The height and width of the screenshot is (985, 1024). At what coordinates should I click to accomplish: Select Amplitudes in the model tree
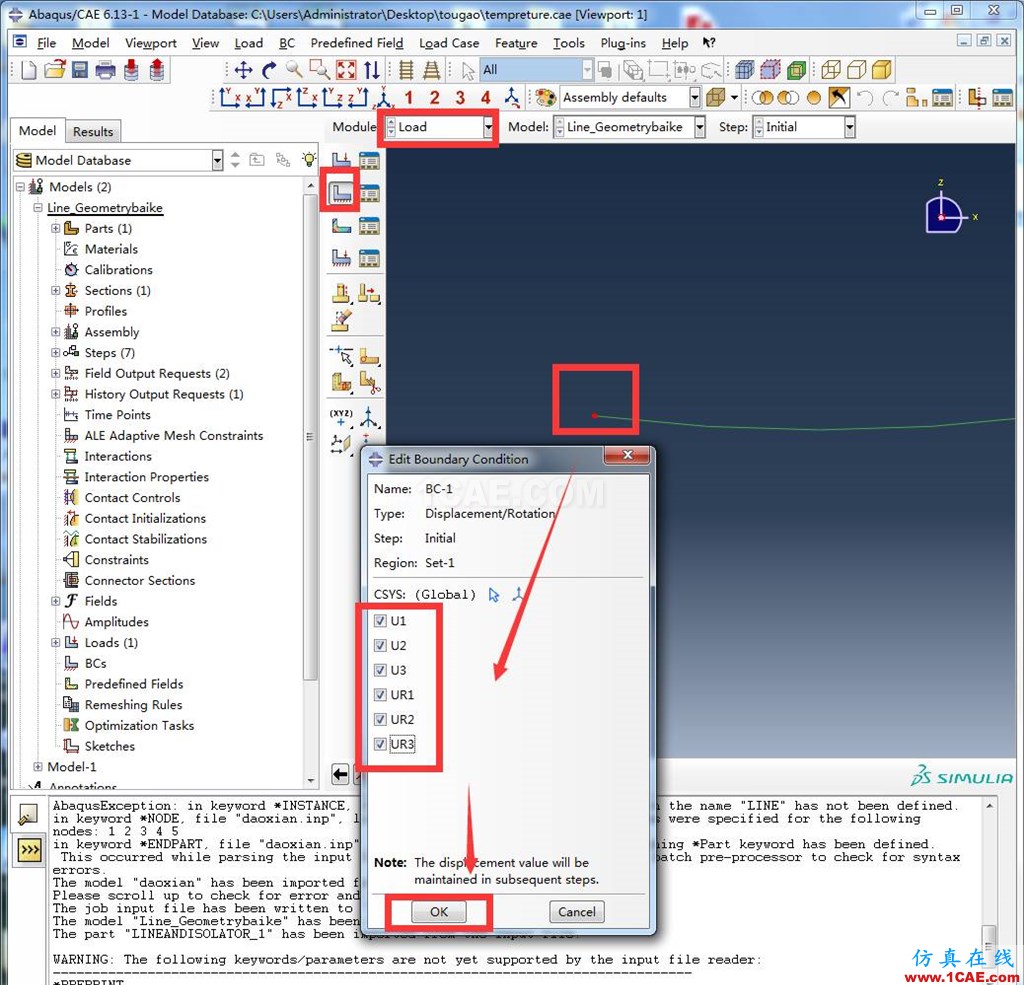coord(116,622)
